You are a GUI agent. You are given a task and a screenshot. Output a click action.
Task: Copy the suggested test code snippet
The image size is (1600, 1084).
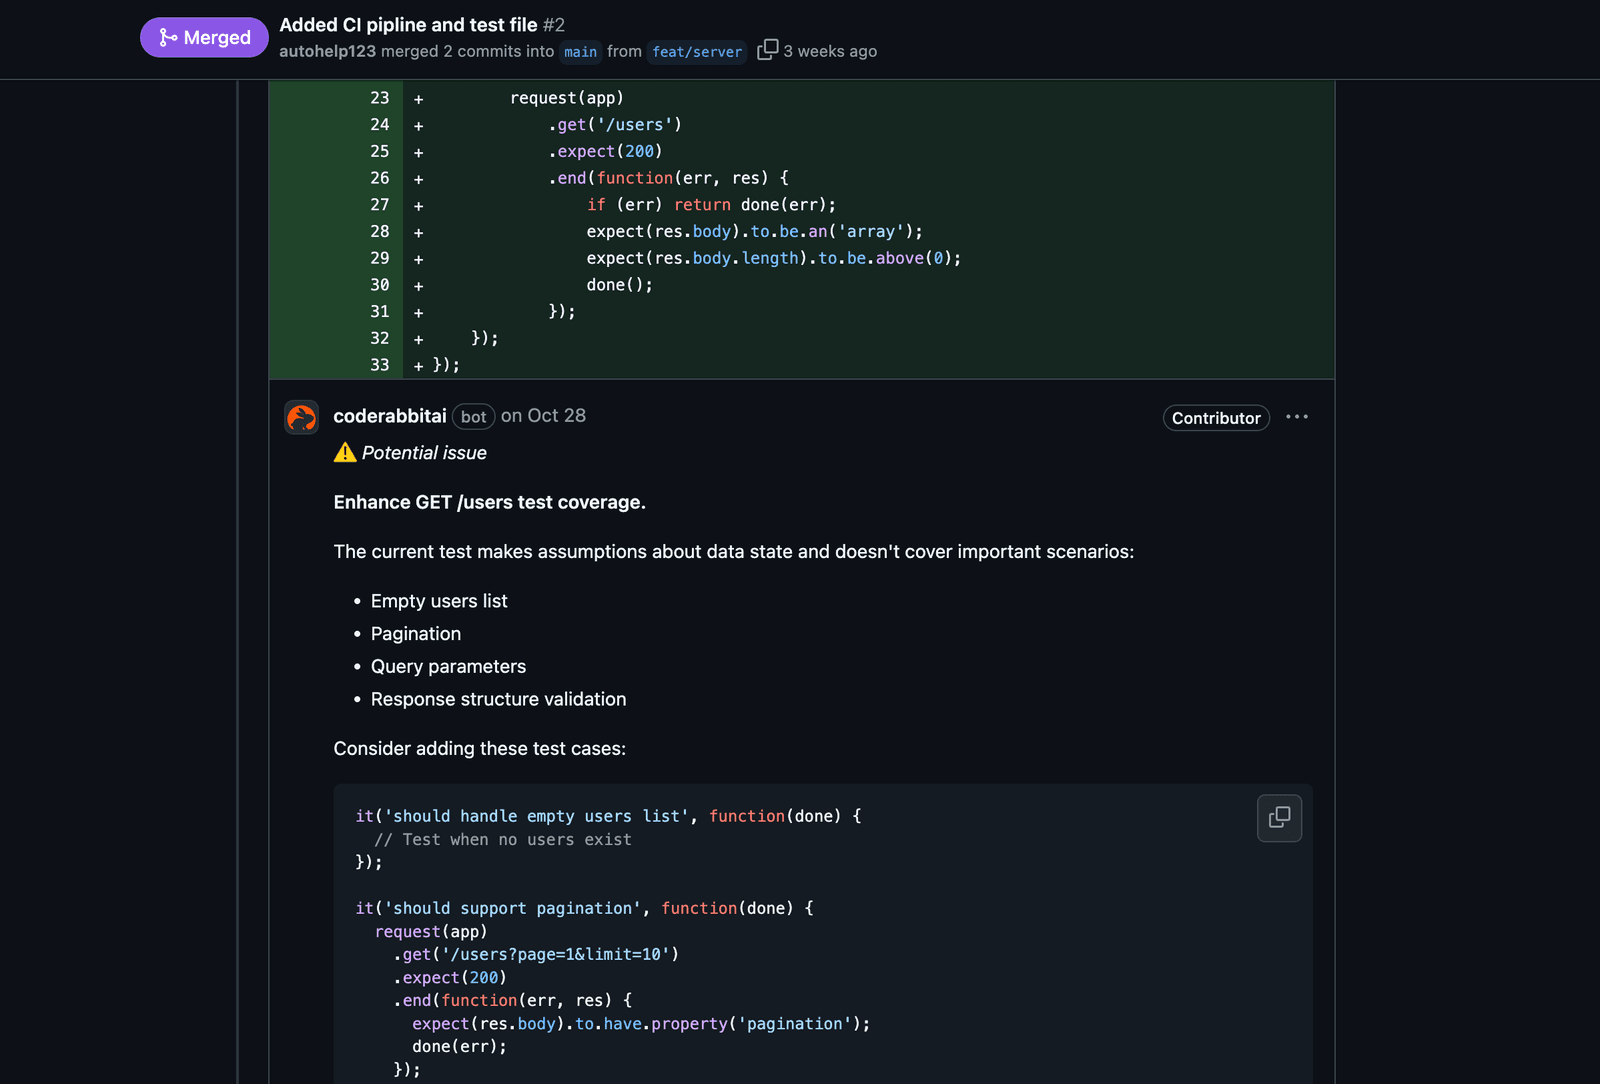[1279, 818]
